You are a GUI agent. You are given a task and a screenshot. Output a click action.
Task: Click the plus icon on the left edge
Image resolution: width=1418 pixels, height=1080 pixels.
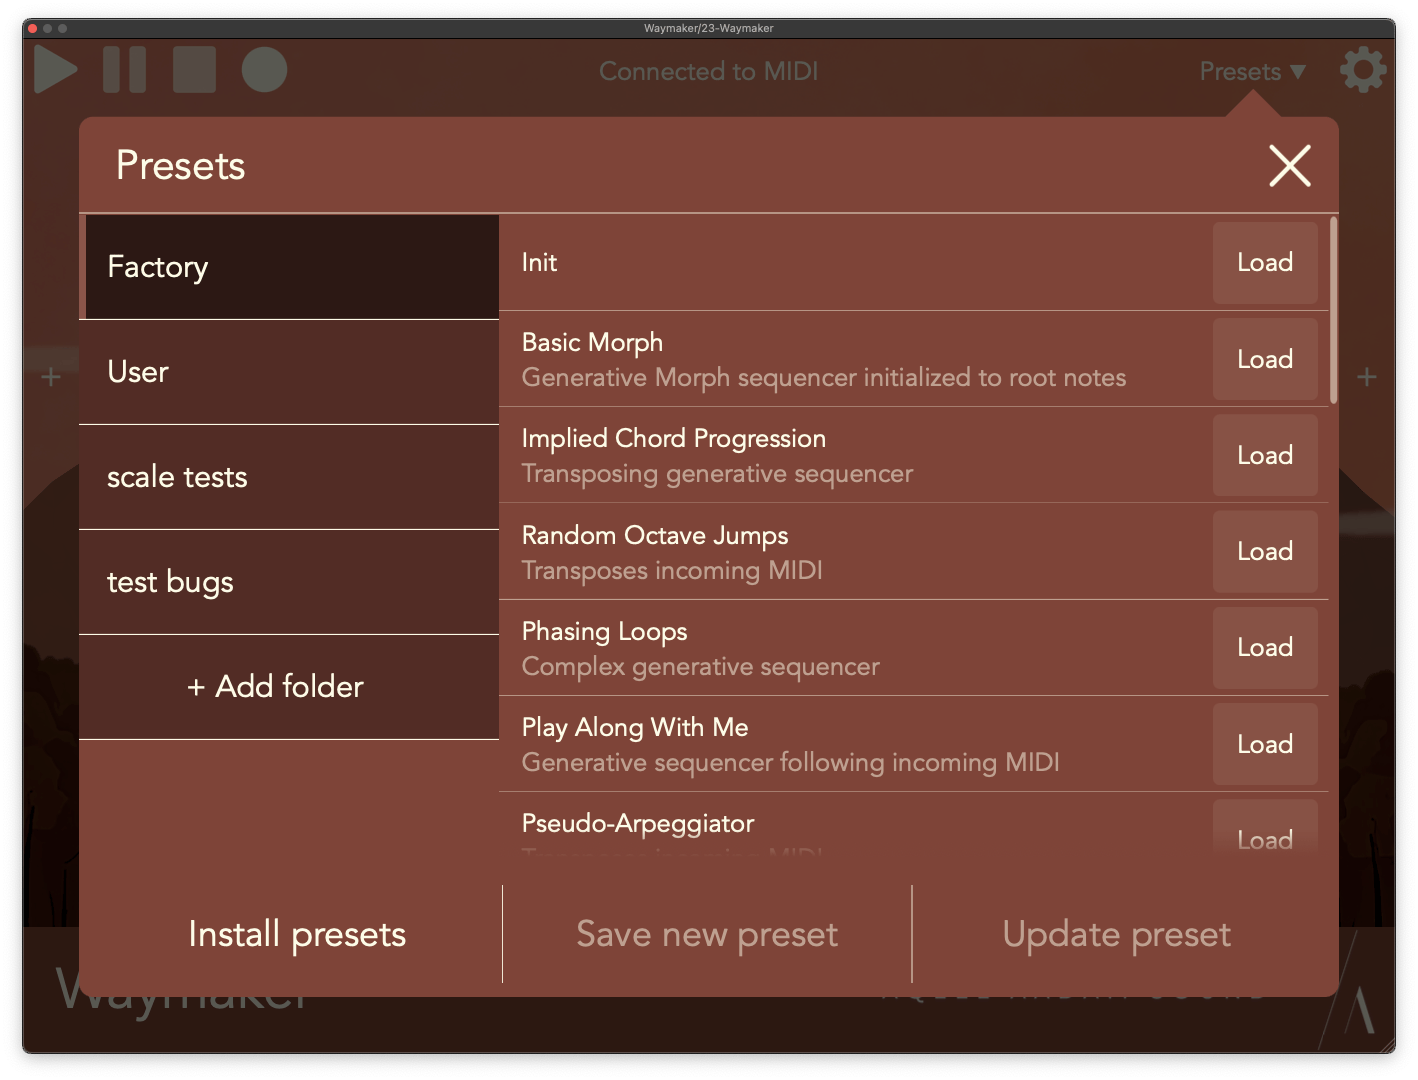point(49,377)
